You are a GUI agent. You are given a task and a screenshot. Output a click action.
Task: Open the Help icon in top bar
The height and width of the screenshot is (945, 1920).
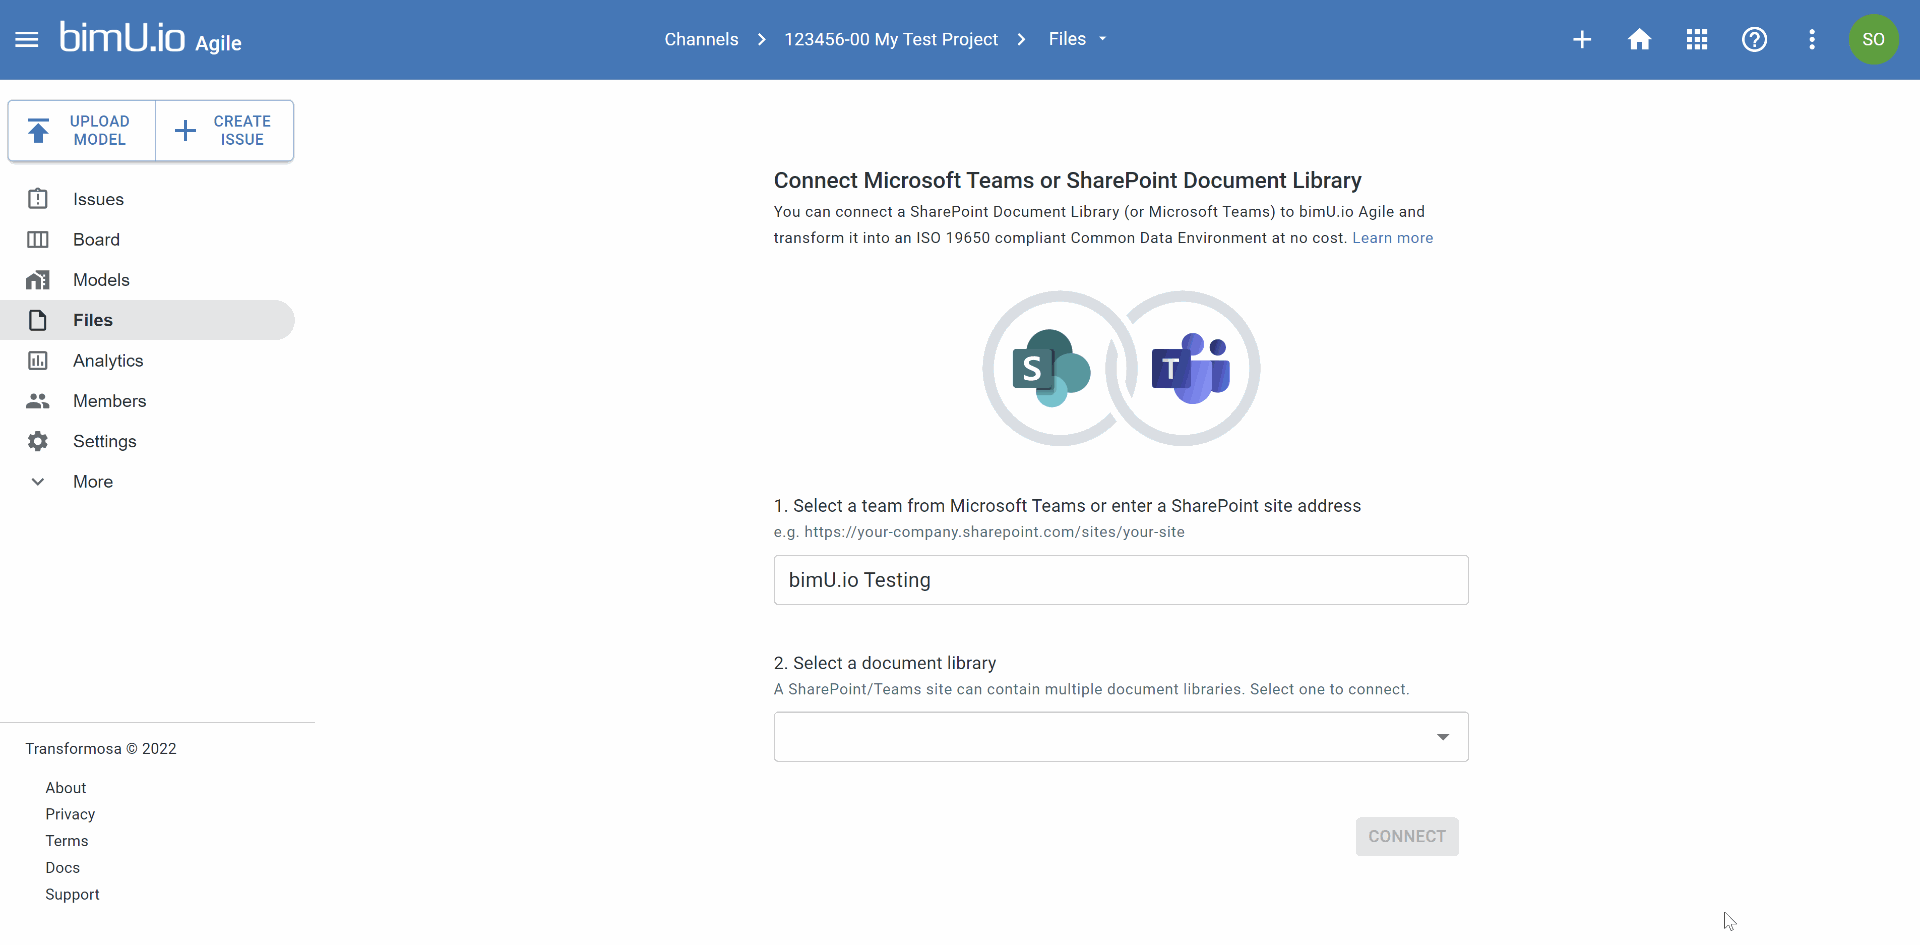[1755, 39]
